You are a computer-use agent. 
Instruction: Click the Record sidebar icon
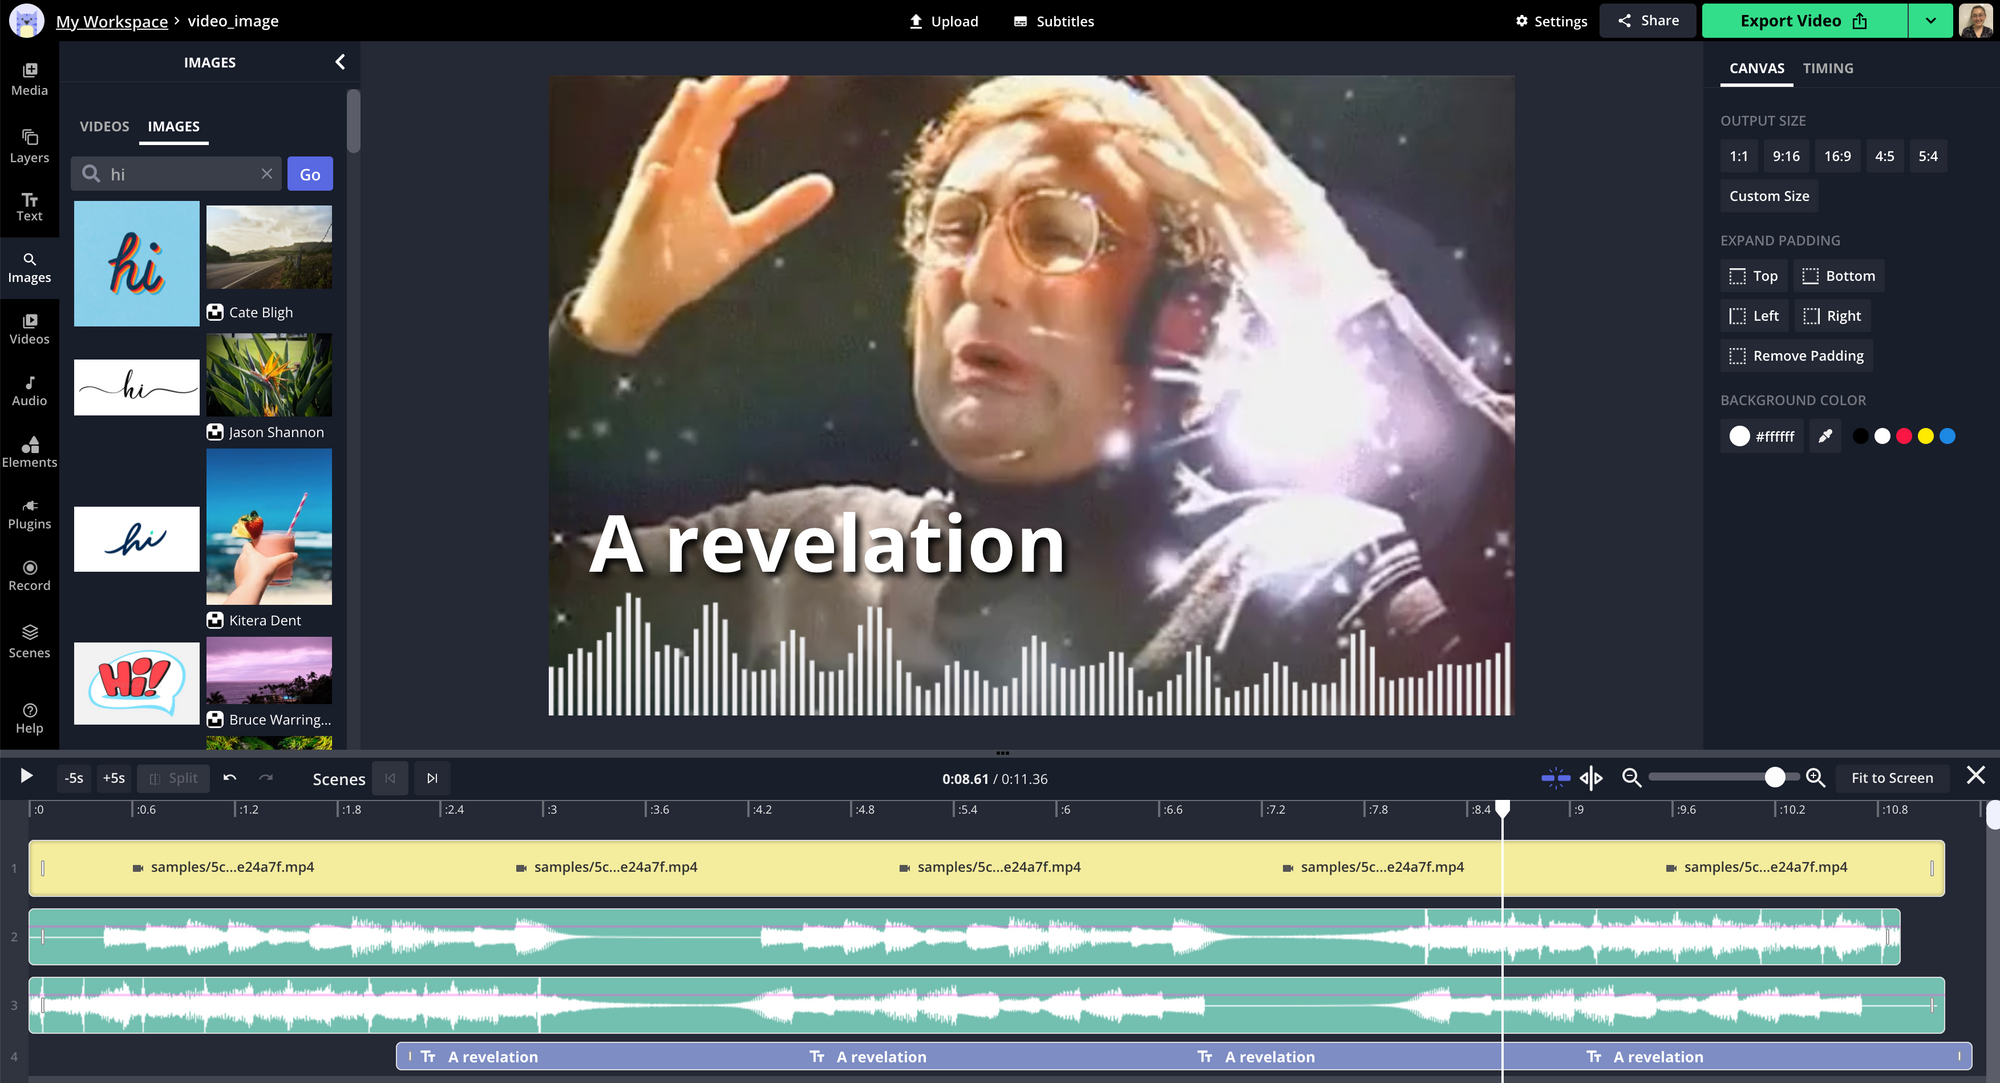[29, 575]
